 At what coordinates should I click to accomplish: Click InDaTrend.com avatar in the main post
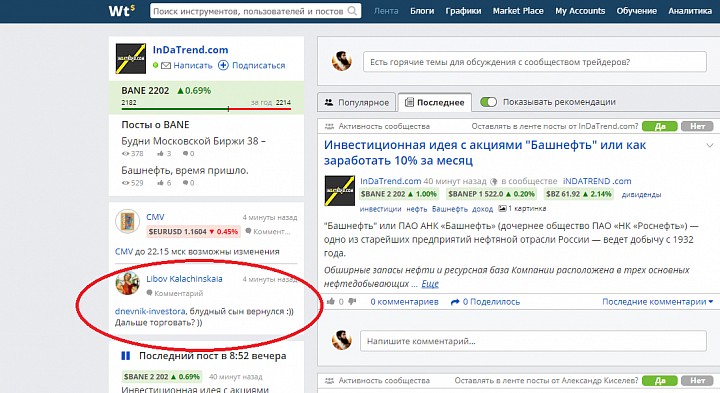[x=339, y=191]
